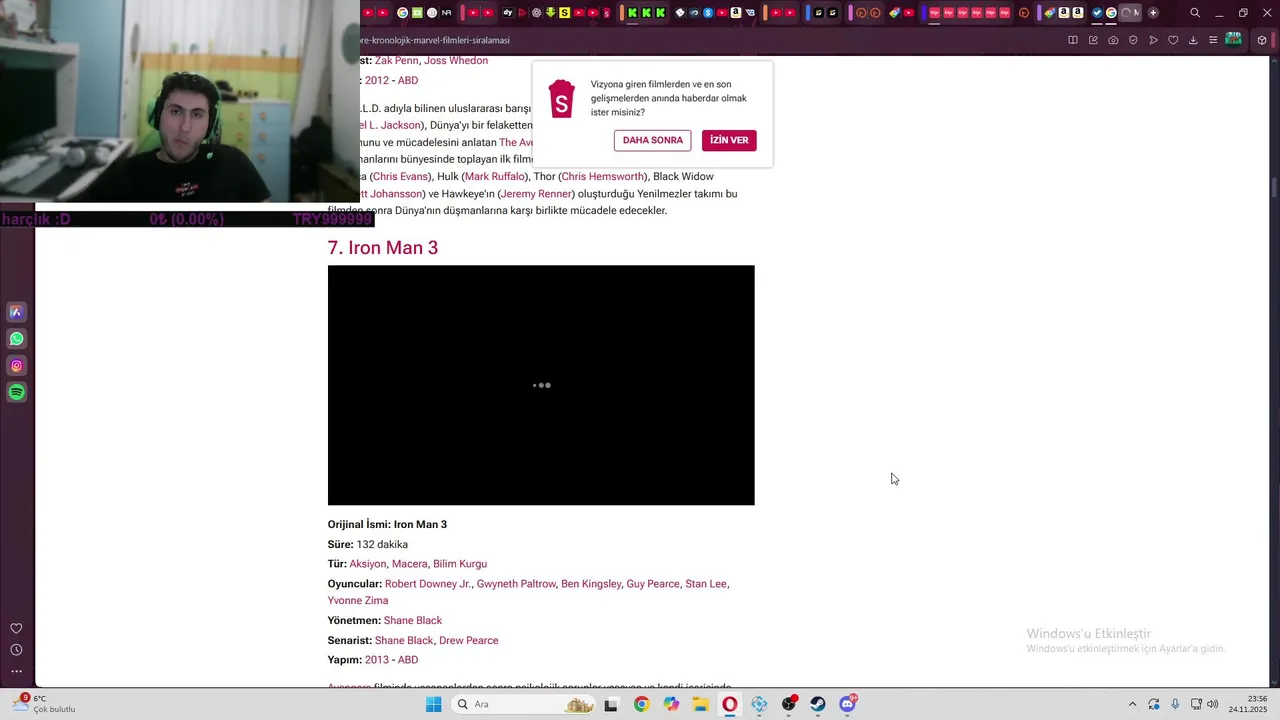Open the Aksiyon genre link
This screenshot has width=1280, height=720.
click(367, 564)
